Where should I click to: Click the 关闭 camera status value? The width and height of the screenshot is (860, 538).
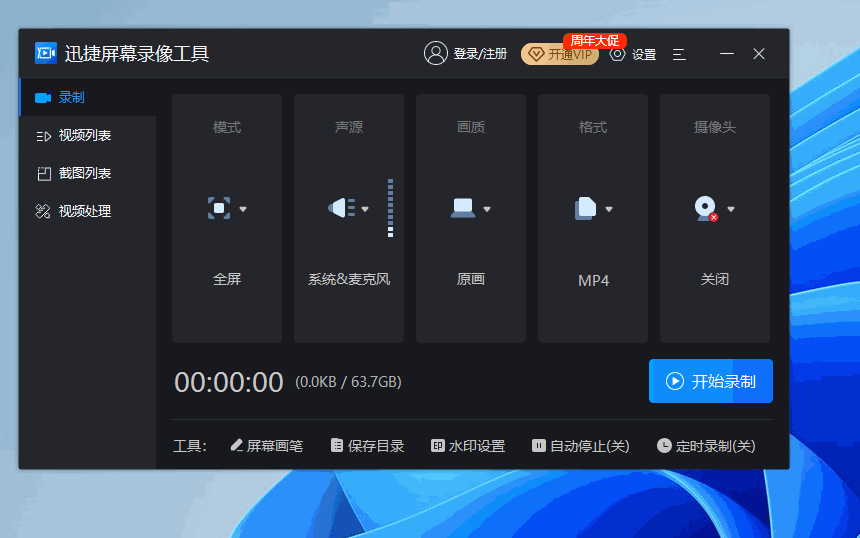pyautogui.click(x=715, y=279)
